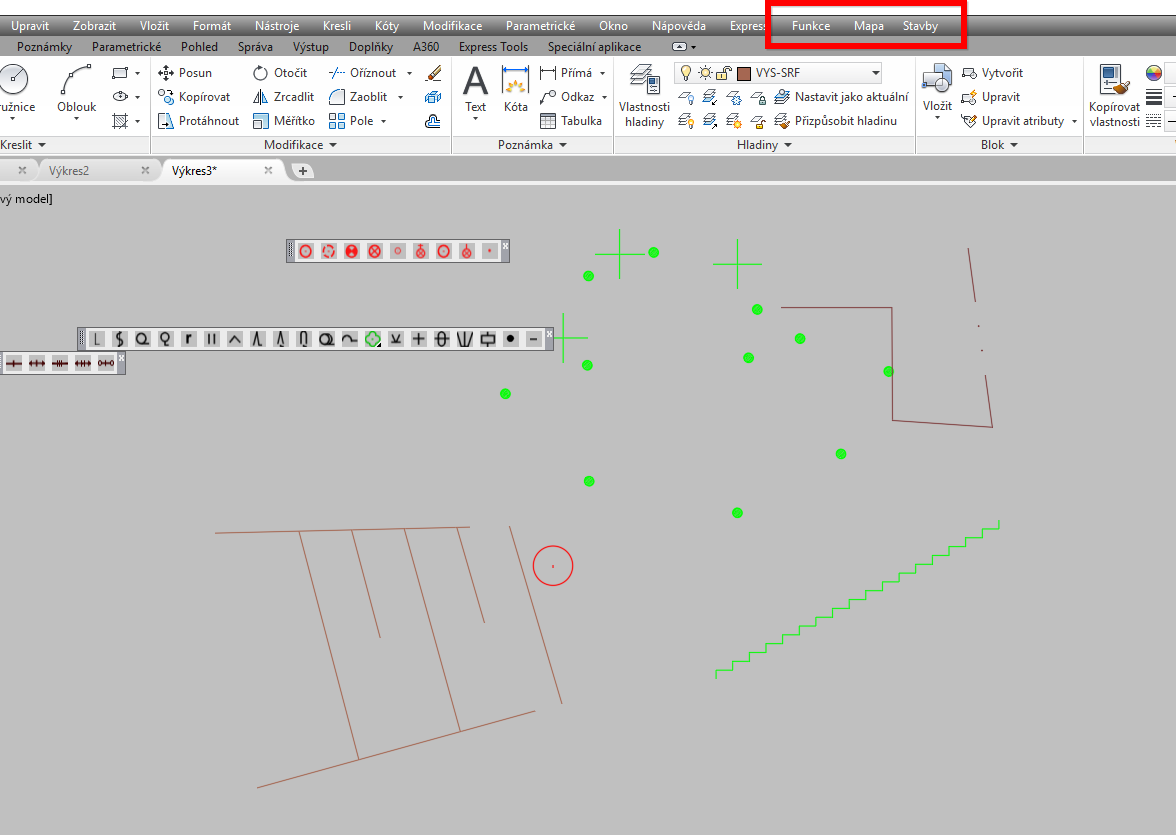Toggle the layer padlock lock icon
The height and width of the screenshot is (835, 1176).
pos(723,73)
